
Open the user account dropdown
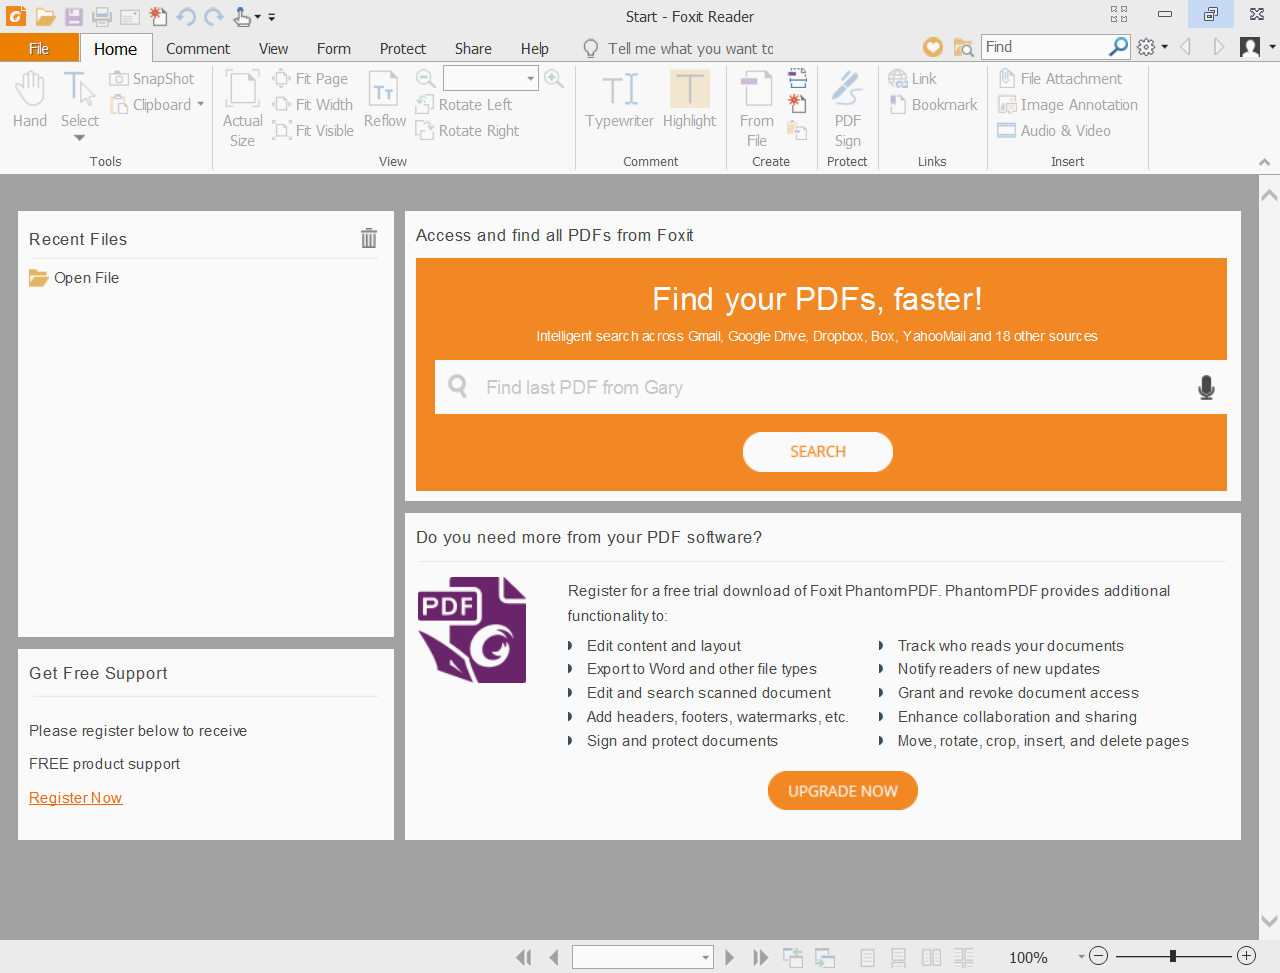(x=1272, y=47)
